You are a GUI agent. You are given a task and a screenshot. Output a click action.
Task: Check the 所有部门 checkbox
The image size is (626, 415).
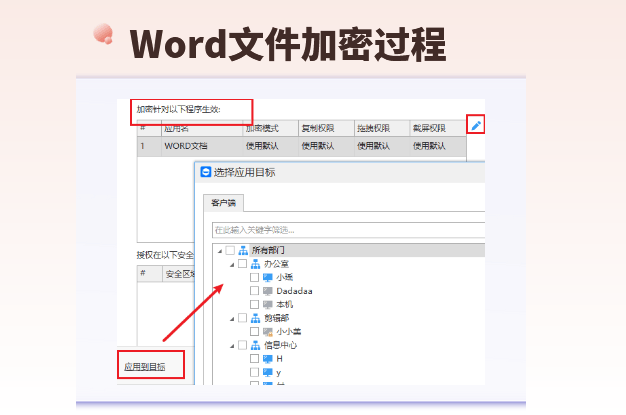pyautogui.click(x=230, y=250)
